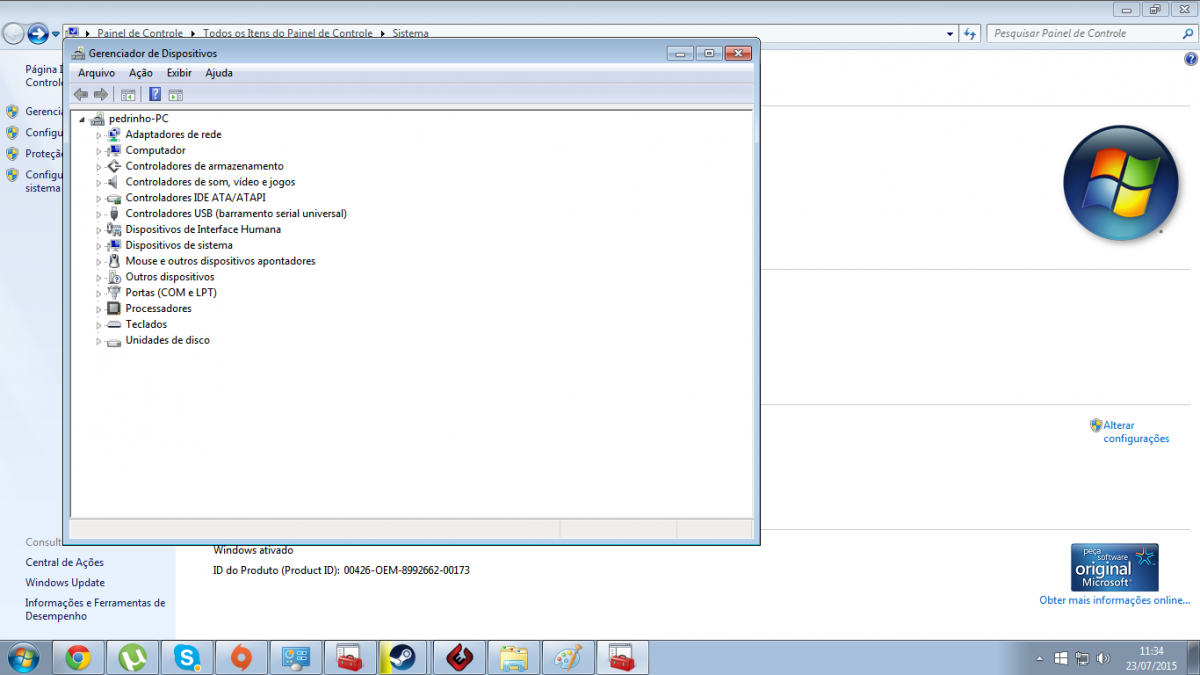
Task: Collapse the pedrinho-PC root node
Action: click(x=82, y=119)
